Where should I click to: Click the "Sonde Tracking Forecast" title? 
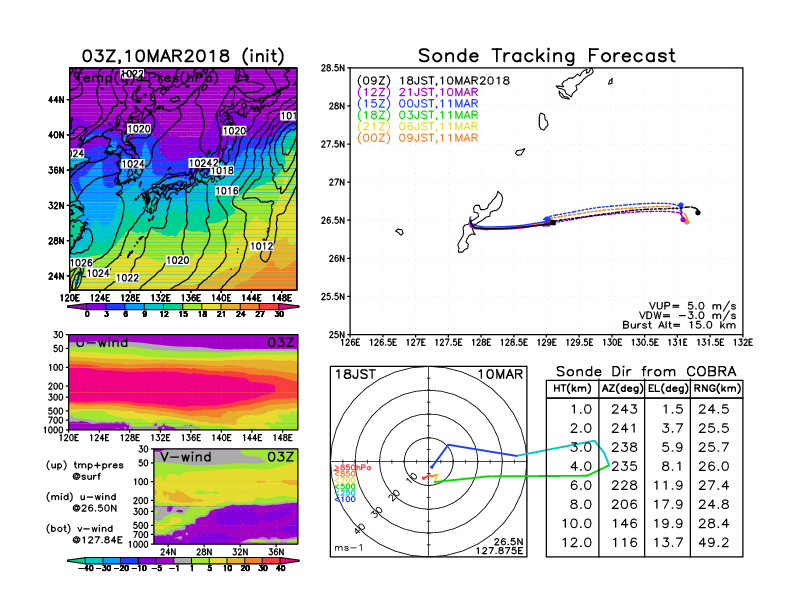(547, 56)
